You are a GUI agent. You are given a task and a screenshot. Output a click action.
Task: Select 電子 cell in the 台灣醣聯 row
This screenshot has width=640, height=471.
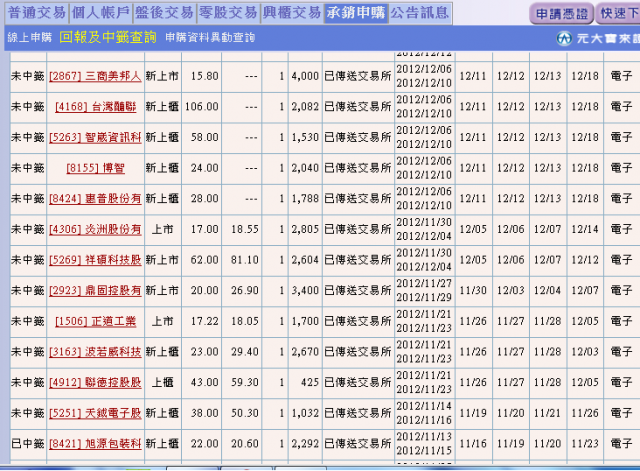pyautogui.click(x=621, y=107)
